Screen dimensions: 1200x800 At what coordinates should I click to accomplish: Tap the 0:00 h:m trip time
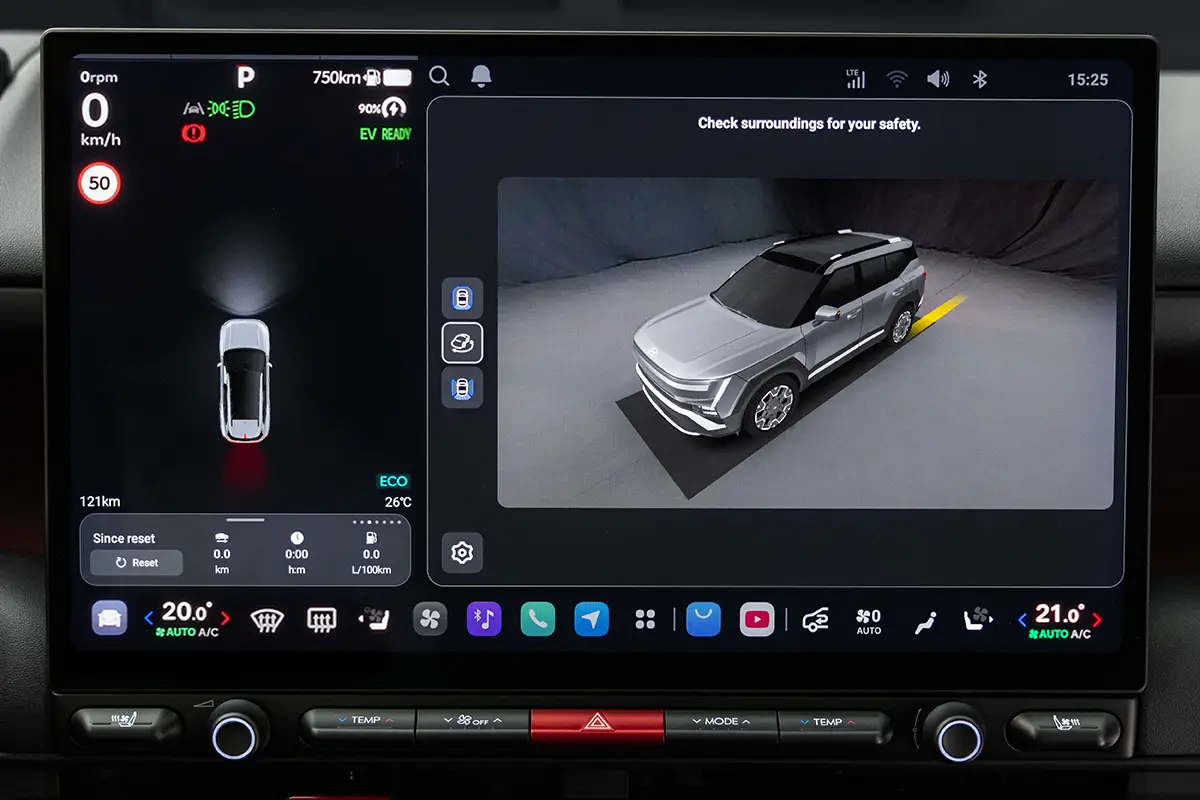pos(297,553)
